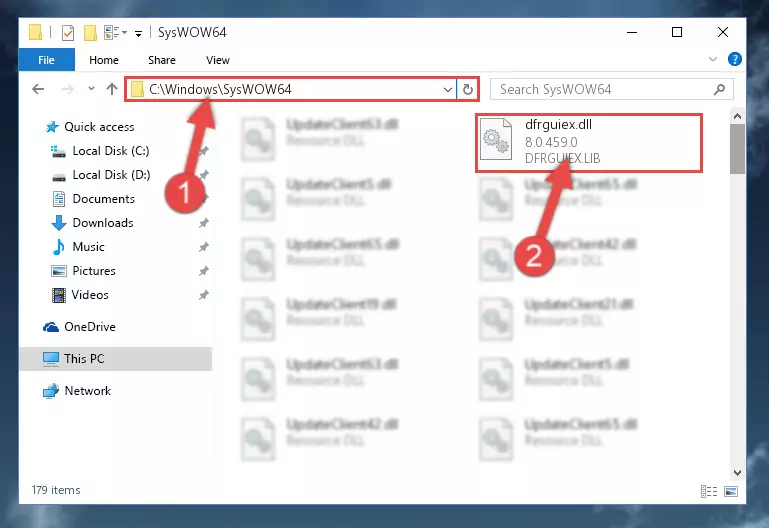Click the Downloads blue arrow icon
Image resolution: width=769 pixels, height=528 pixels.
coord(59,223)
